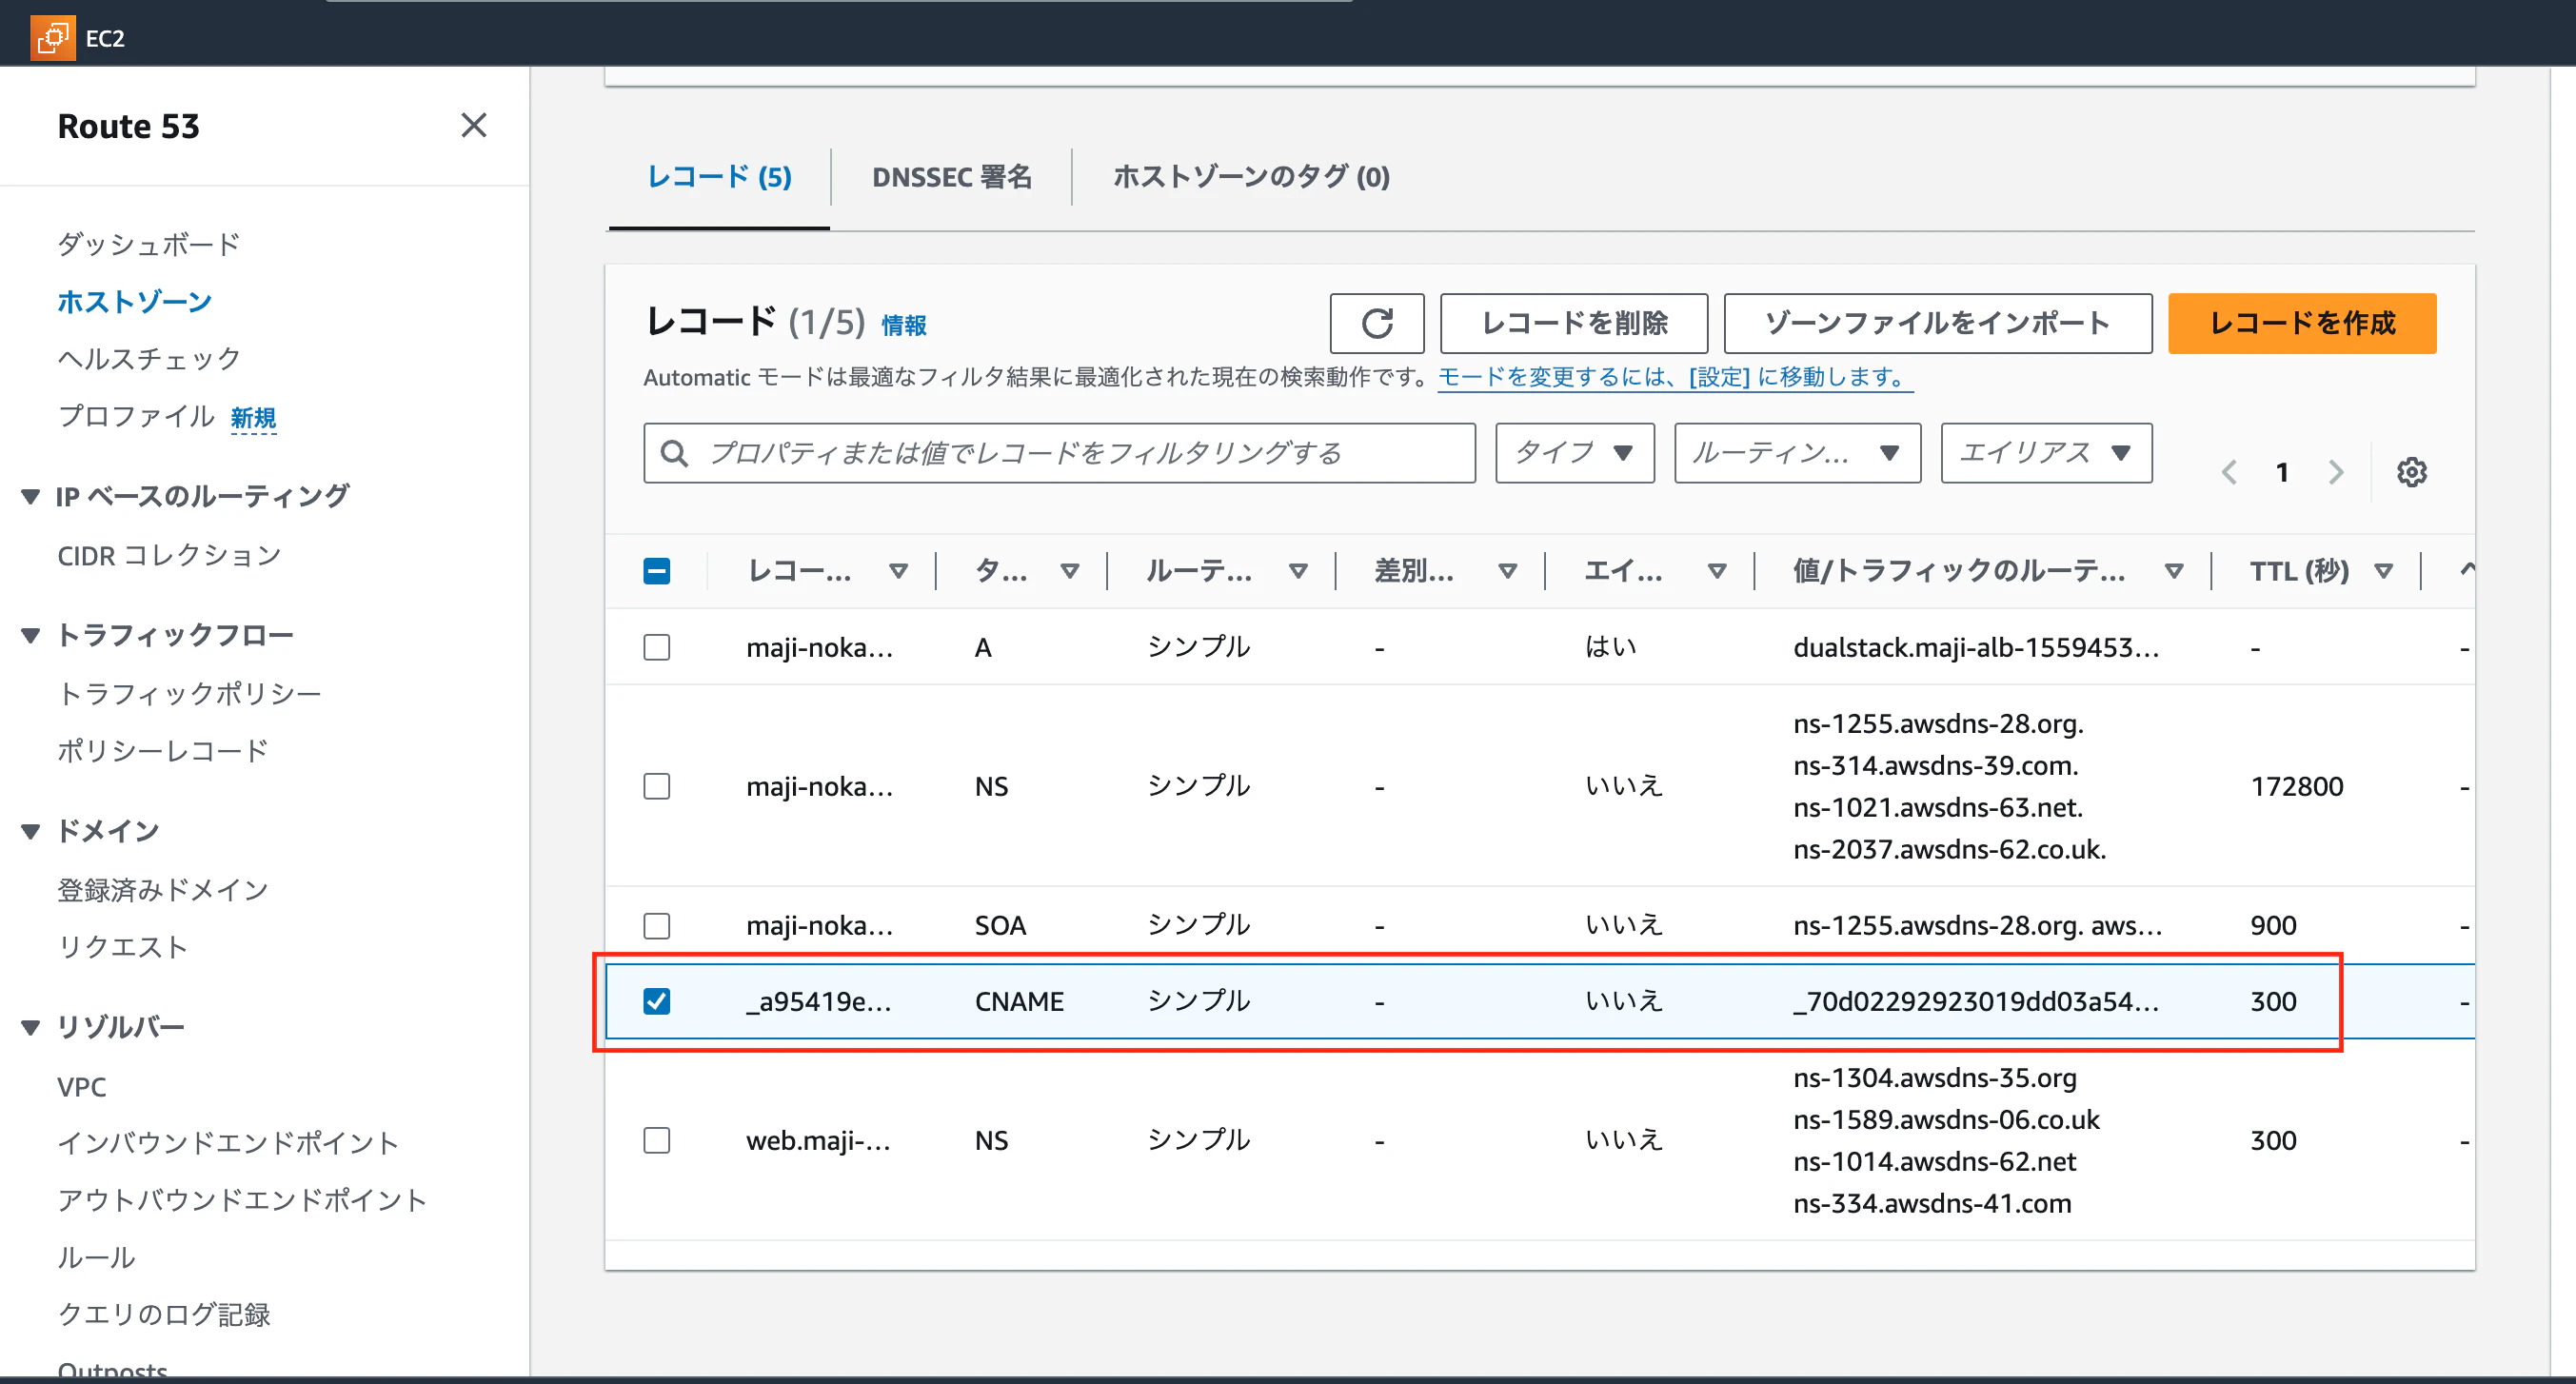
Task: Click the _a95419e... CNAME record name
Action: (x=818, y=1001)
